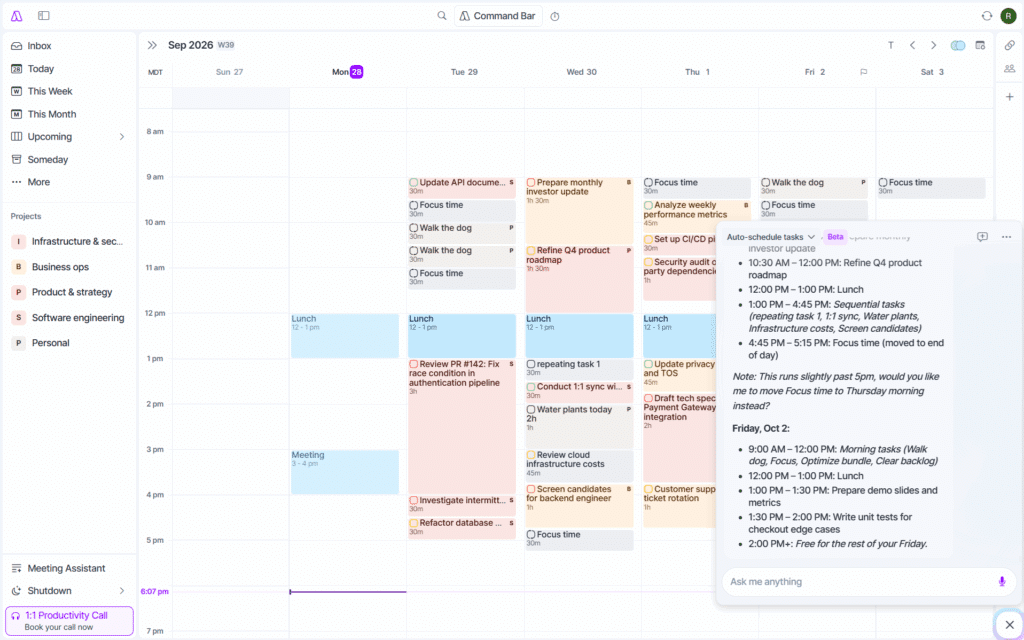The width and height of the screenshot is (1024, 640).
Task: Open the people icon in right rail
Action: click(x=1010, y=69)
